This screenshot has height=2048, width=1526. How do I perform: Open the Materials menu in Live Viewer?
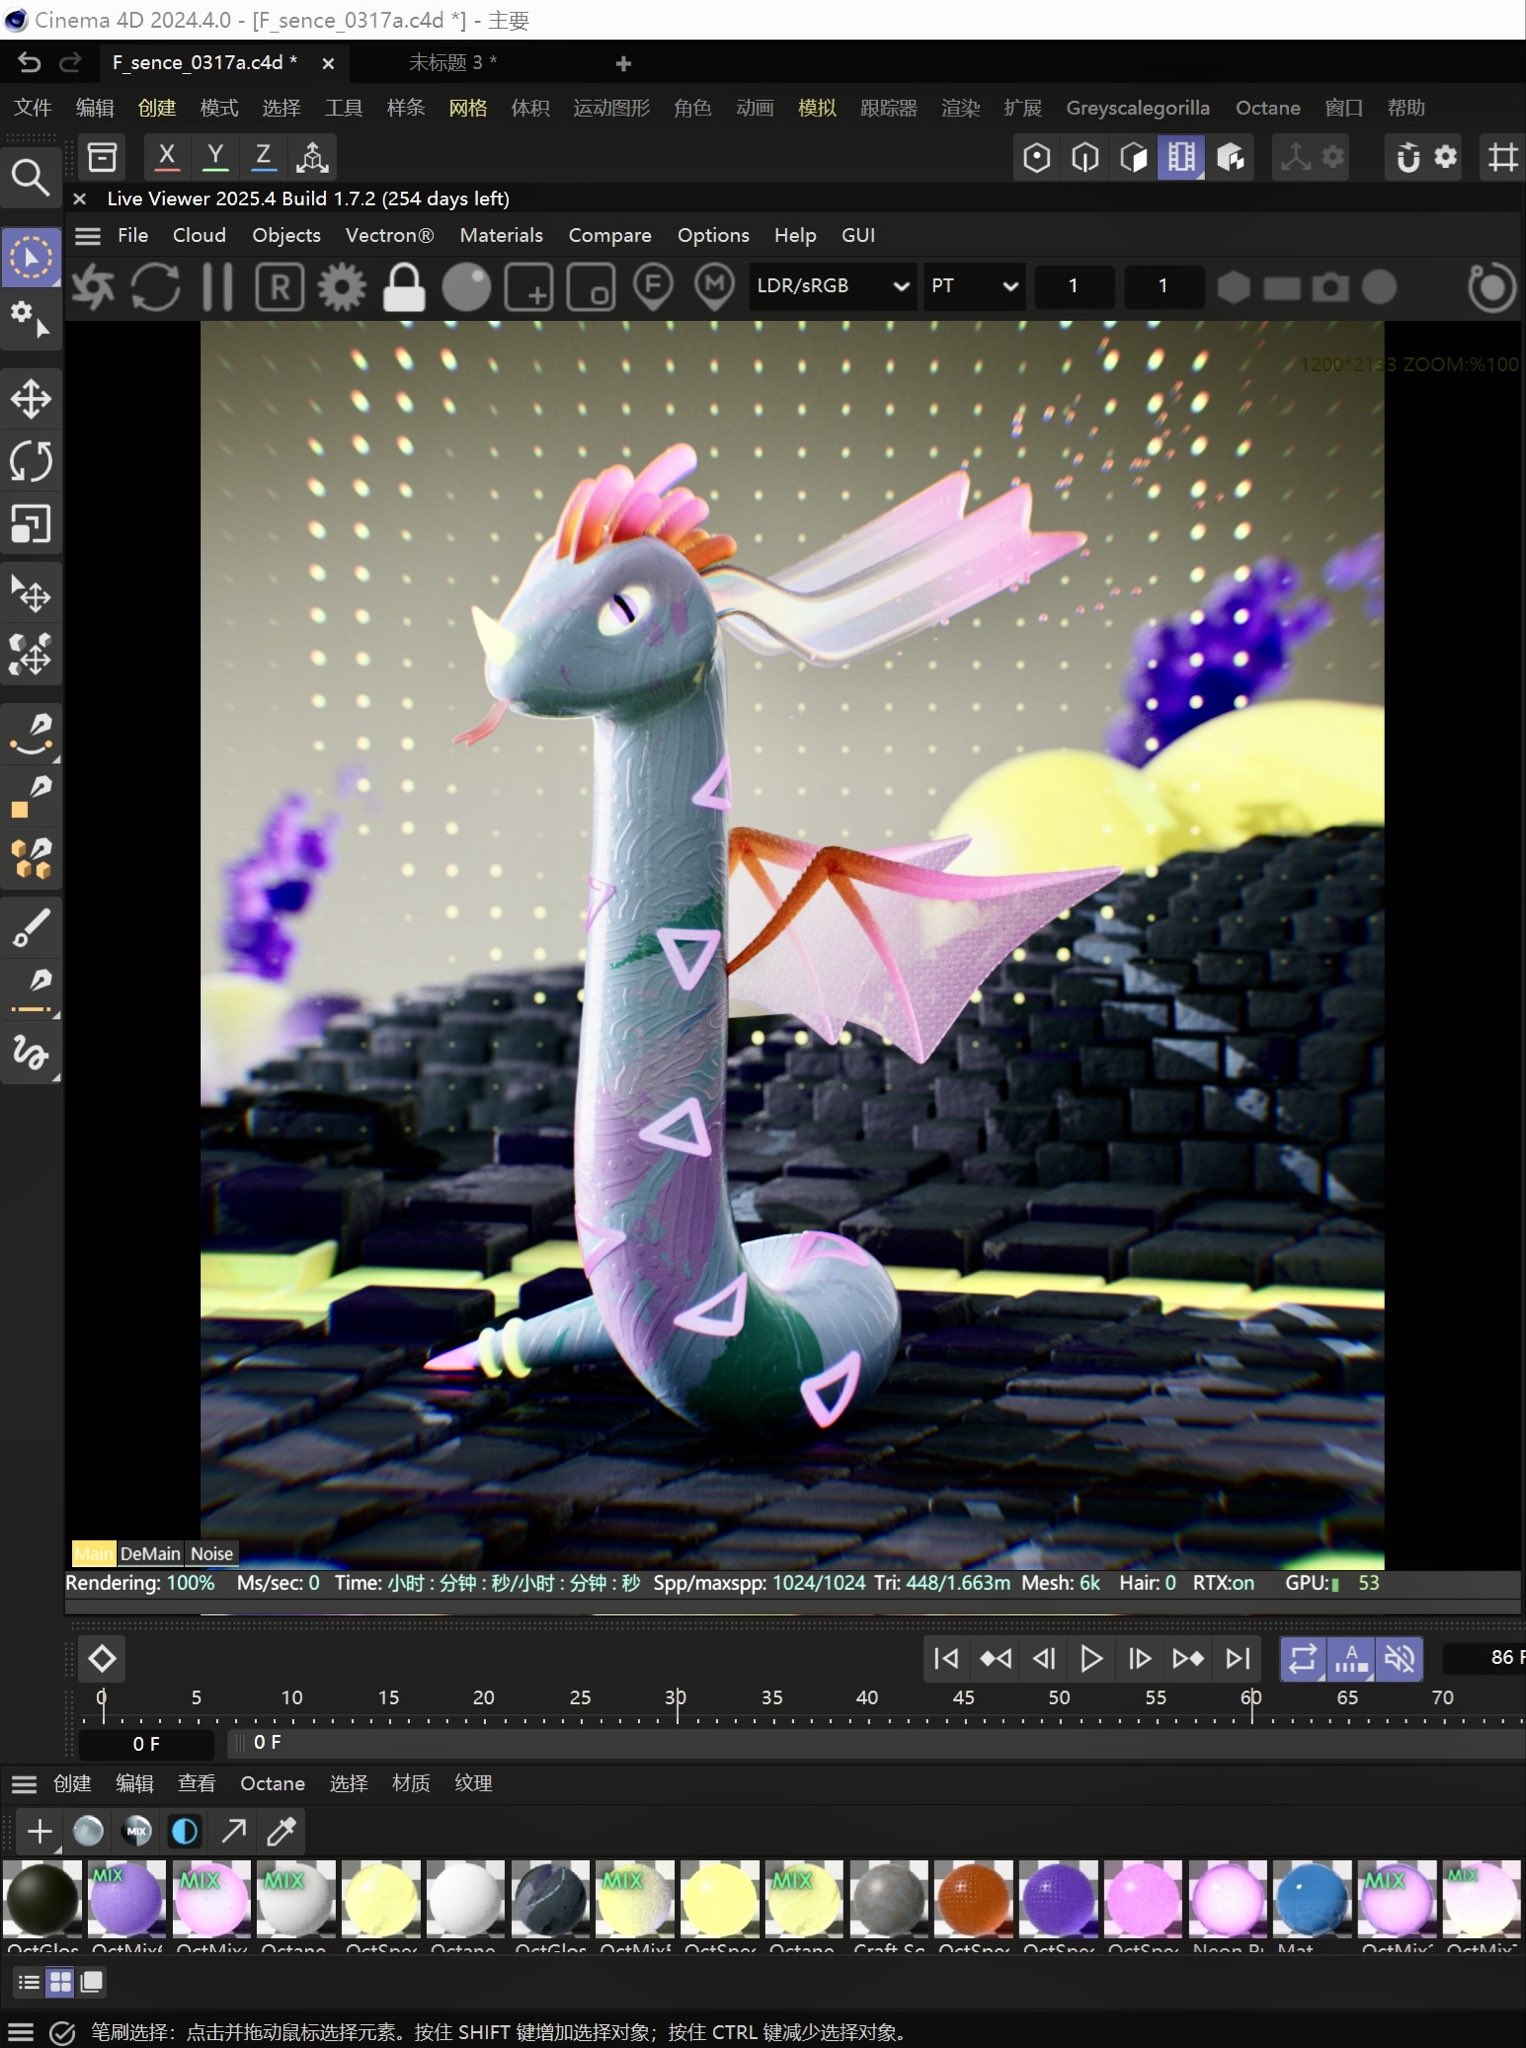pos(501,235)
